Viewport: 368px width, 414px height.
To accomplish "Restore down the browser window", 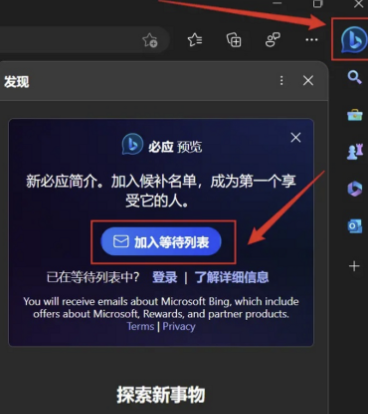I will coord(318,4).
